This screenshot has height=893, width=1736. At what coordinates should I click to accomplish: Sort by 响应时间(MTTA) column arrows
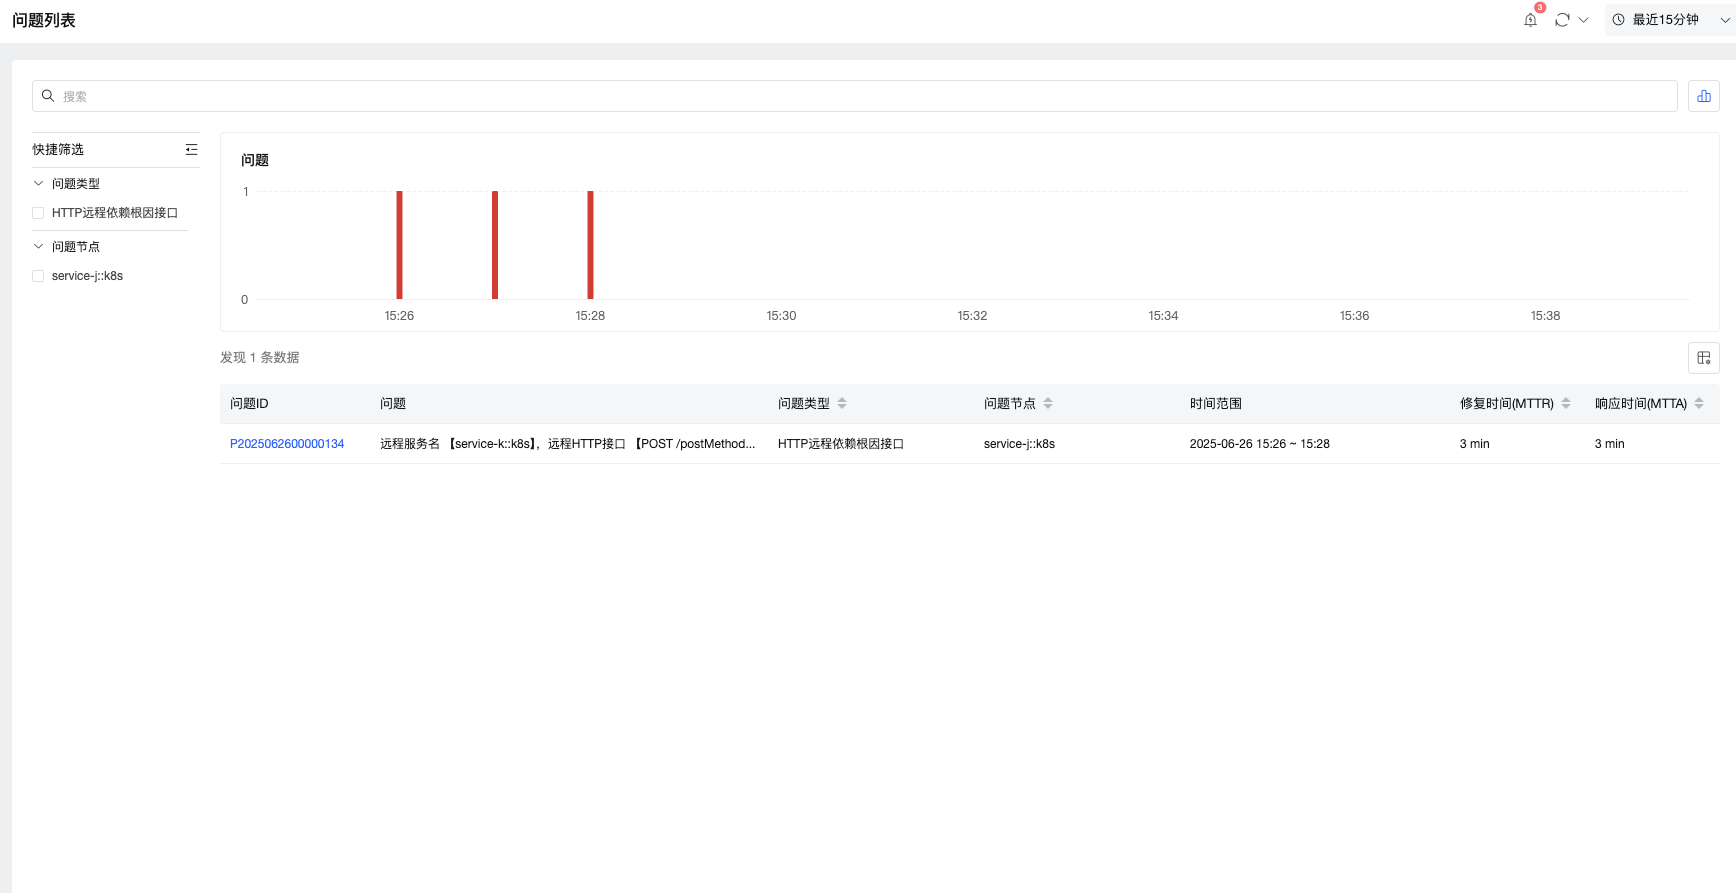point(1699,403)
